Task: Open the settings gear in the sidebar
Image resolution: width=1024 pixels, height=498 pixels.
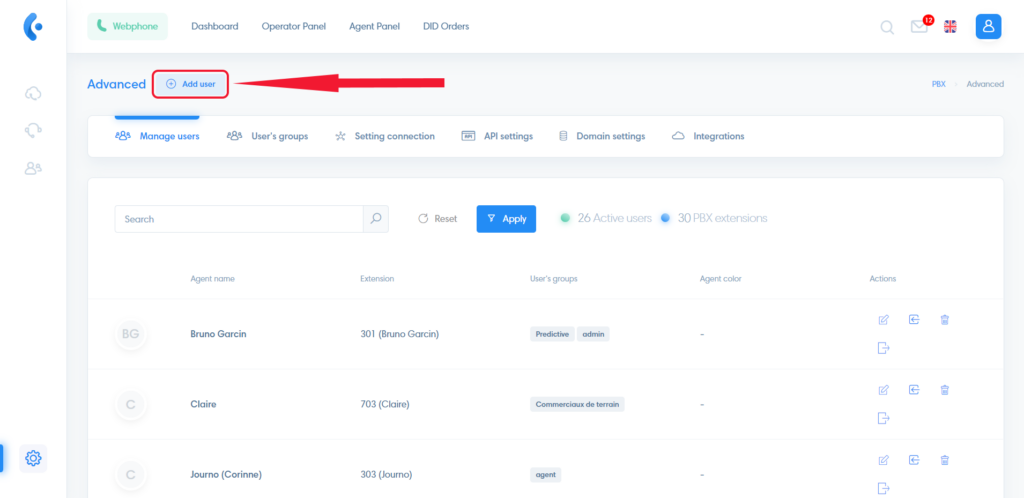Action: [33, 459]
